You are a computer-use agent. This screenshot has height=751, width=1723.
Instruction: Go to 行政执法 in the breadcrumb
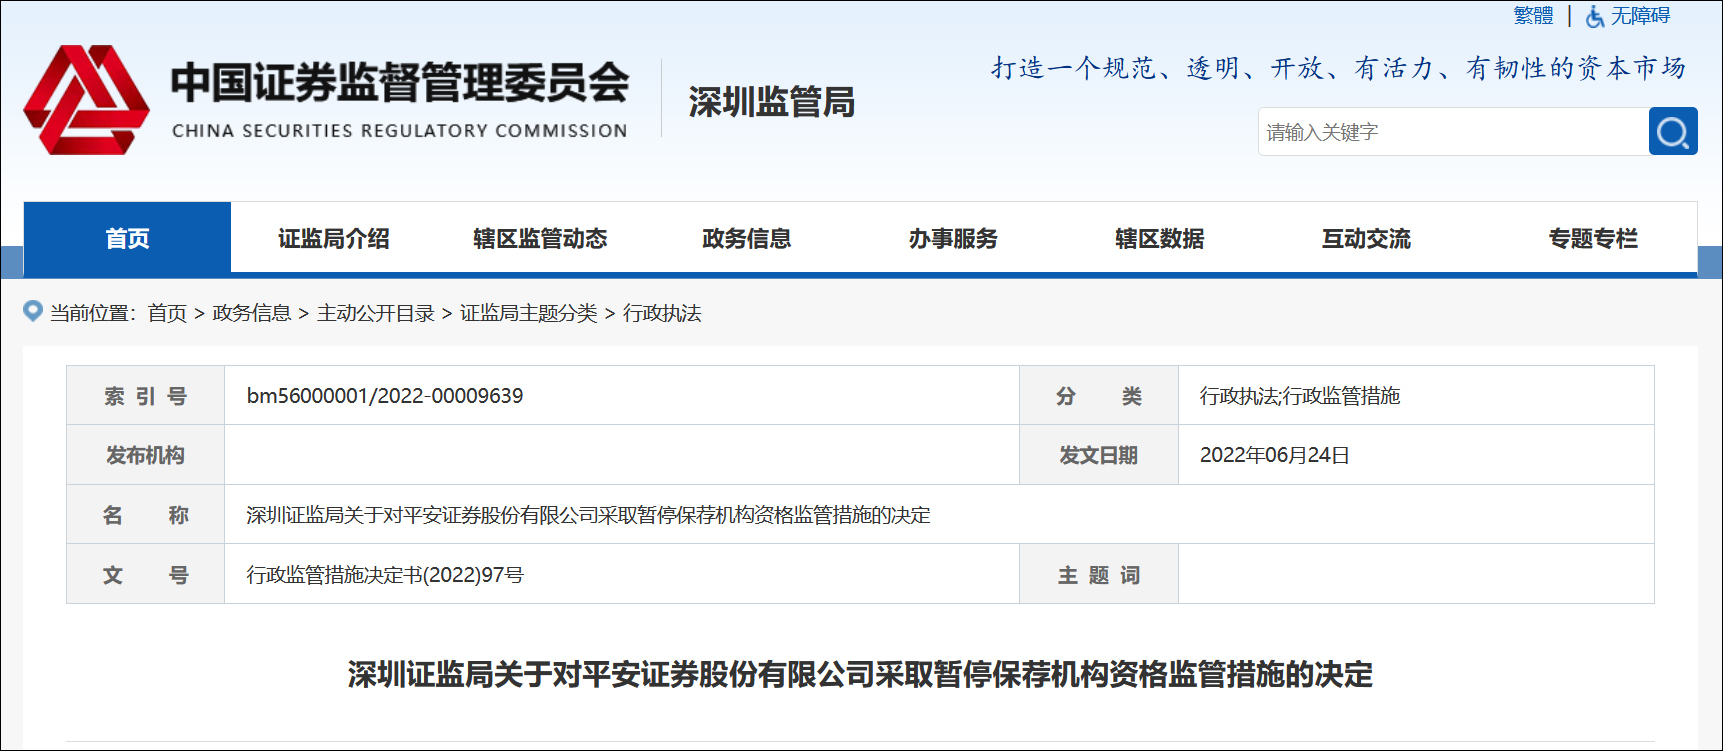coord(662,313)
